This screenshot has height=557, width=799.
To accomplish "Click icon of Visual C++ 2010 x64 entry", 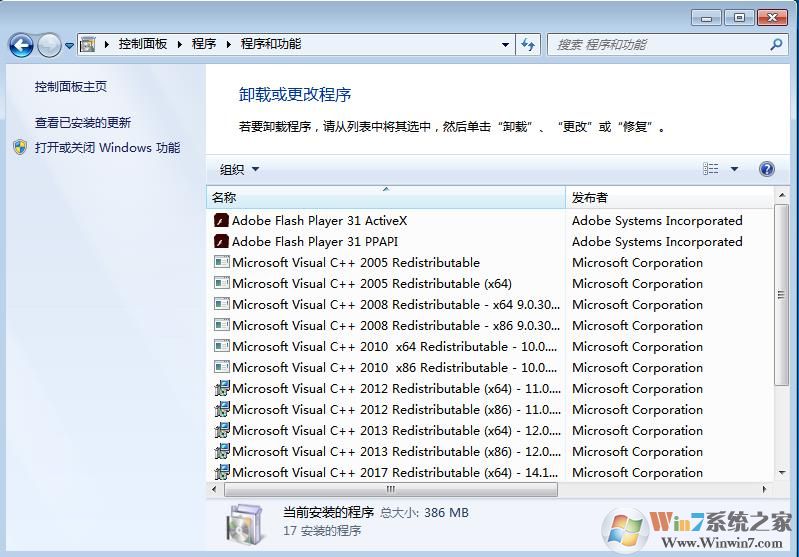I will pos(222,347).
